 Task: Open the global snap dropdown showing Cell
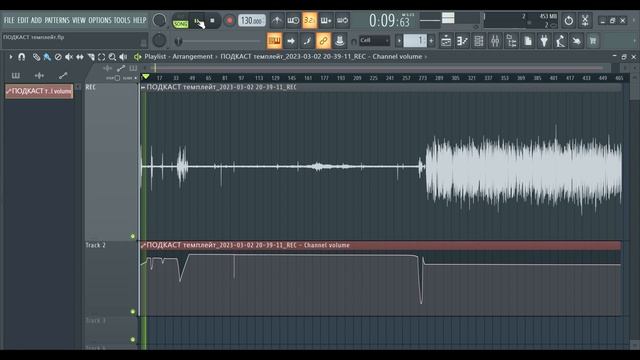click(374, 40)
